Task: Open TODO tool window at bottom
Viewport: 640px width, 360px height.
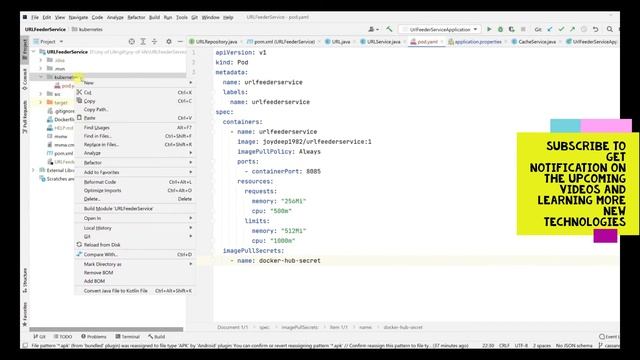Action: 63,337
